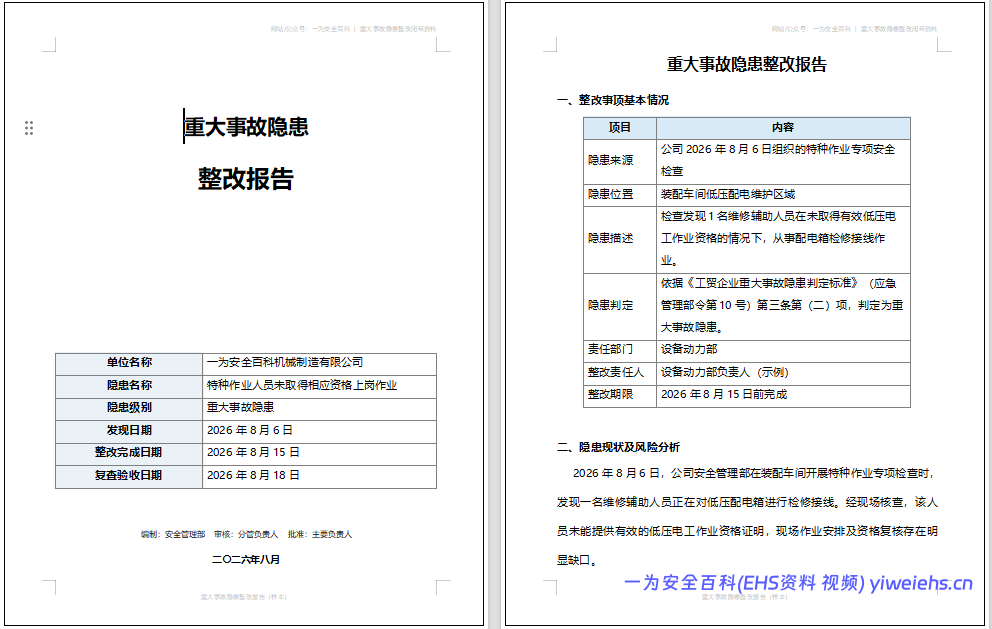992x629 pixels.
Task: Select the '隐患名称' label cell
Action: [129, 386]
